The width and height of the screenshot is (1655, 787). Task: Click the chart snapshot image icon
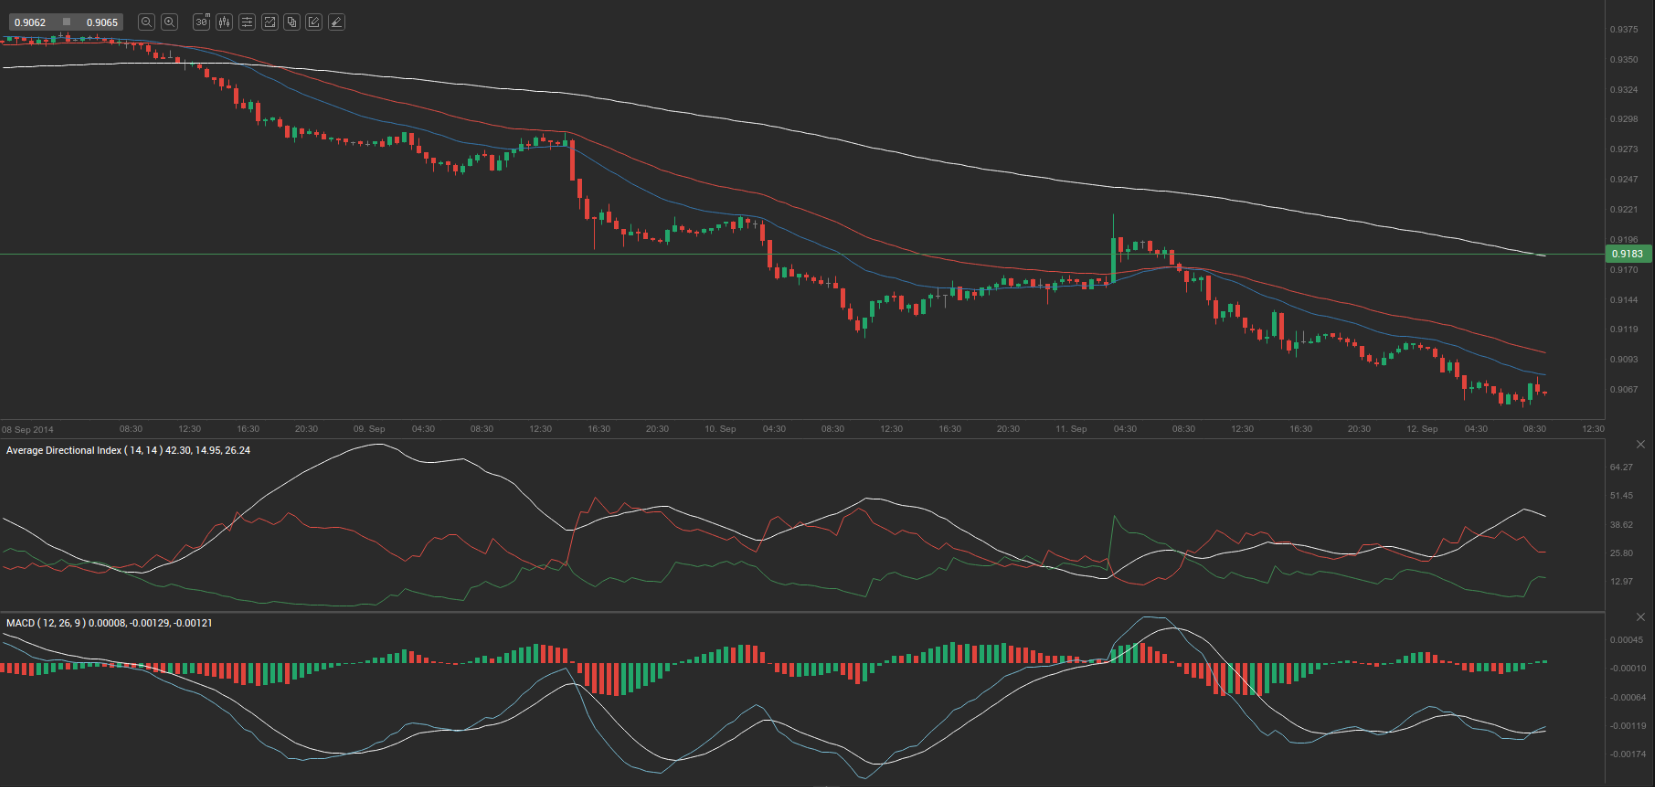pos(269,22)
